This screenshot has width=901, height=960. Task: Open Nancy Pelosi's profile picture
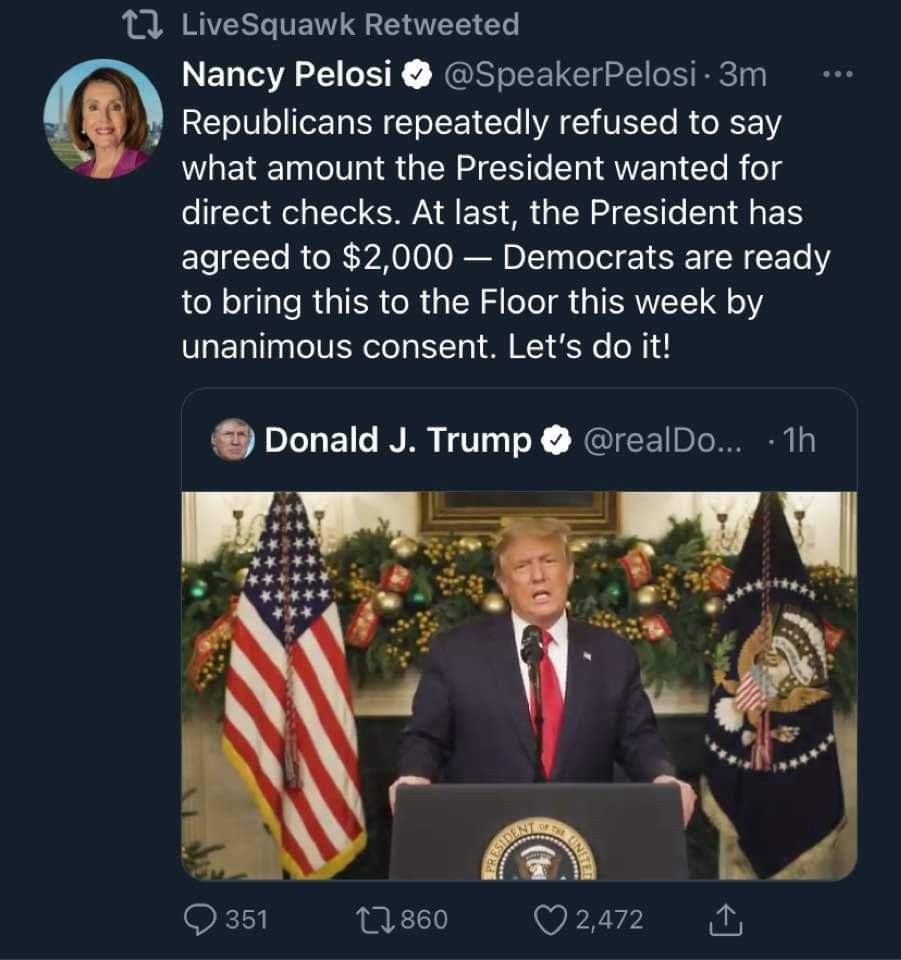[x=103, y=119]
